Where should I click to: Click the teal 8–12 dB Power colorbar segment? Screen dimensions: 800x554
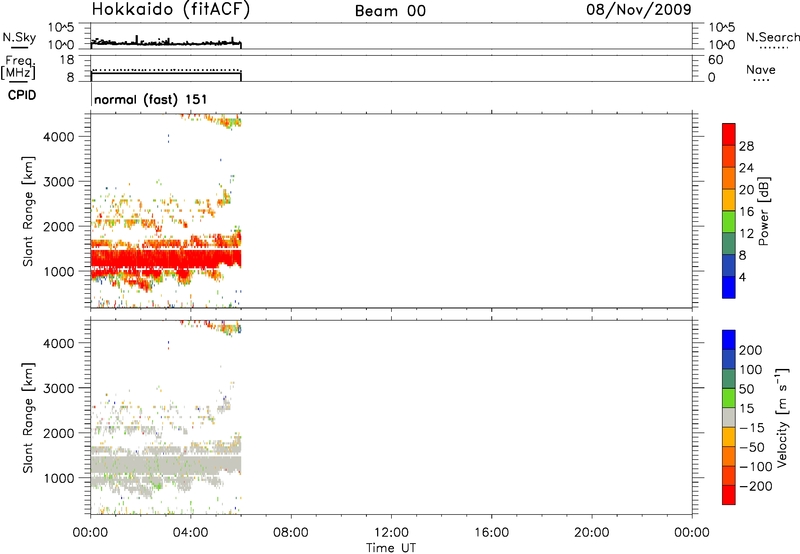pos(729,243)
